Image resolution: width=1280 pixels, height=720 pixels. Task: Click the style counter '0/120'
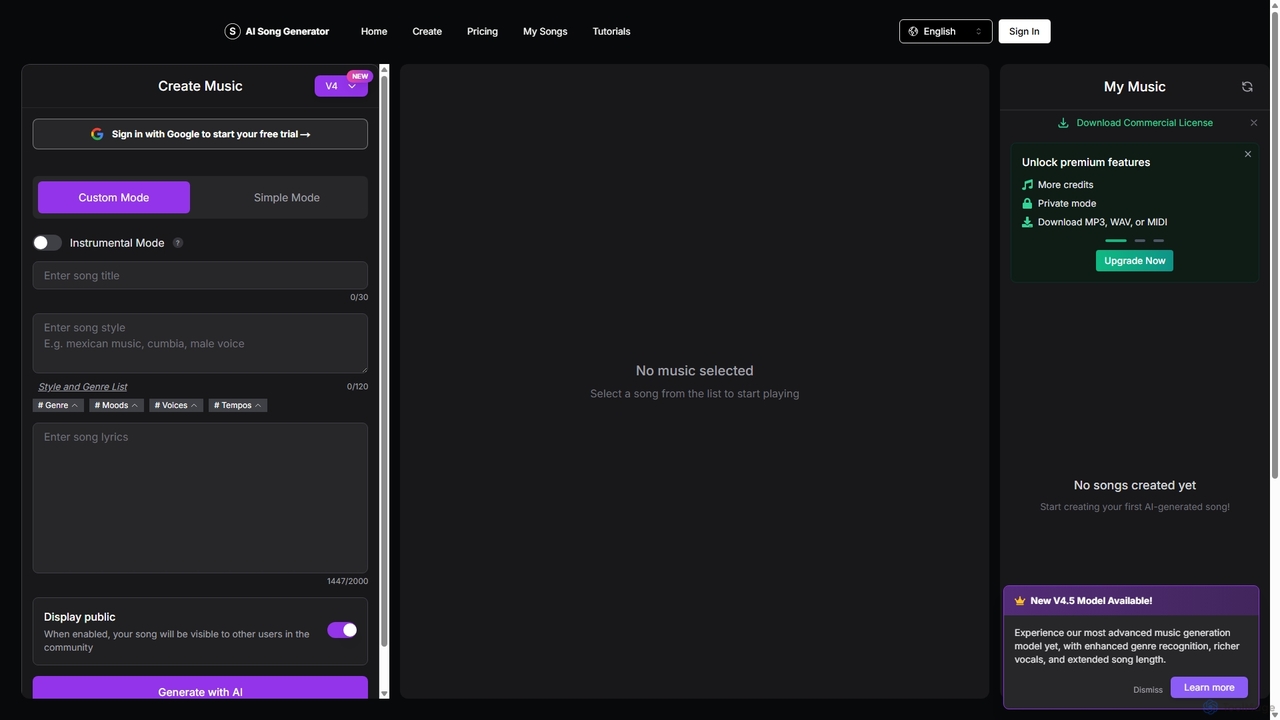pyautogui.click(x=357, y=386)
